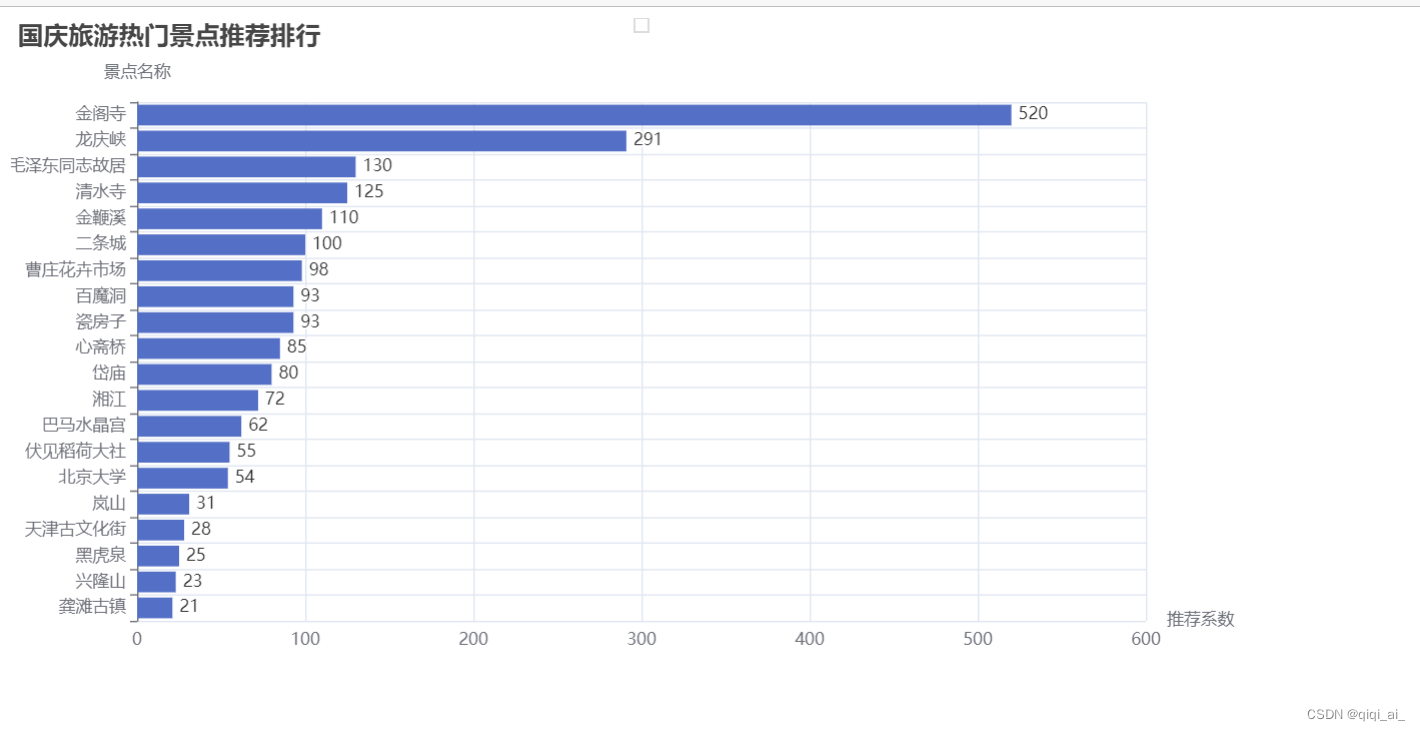1420x731 pixels.
Task: Click the 天津古文化街 axis label
Action: click(76, 529)
